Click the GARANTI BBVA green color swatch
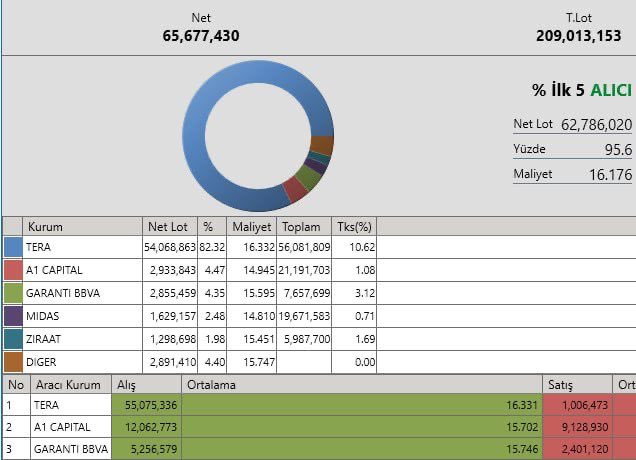636x460 pixels. (13, 293)
